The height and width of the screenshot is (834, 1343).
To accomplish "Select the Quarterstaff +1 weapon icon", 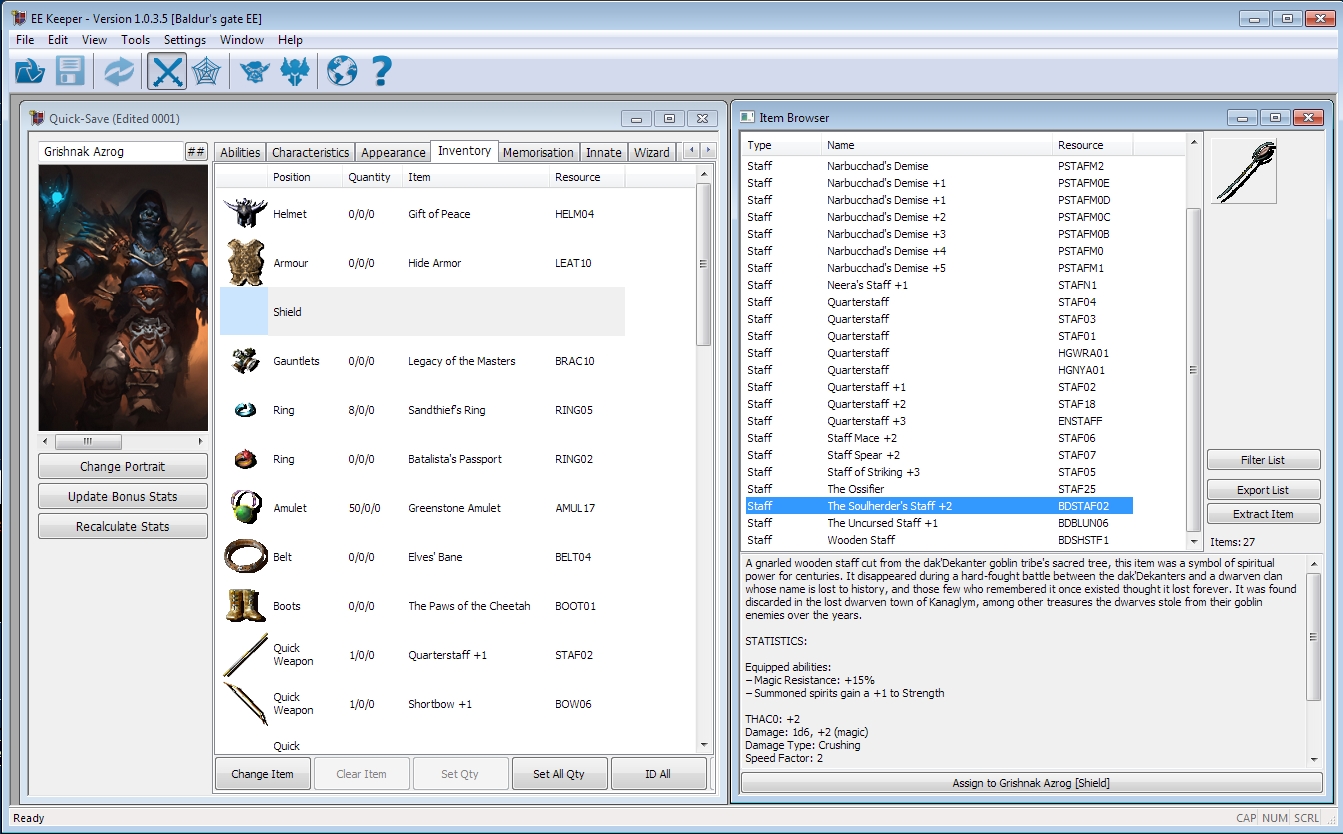I will 244,654.
